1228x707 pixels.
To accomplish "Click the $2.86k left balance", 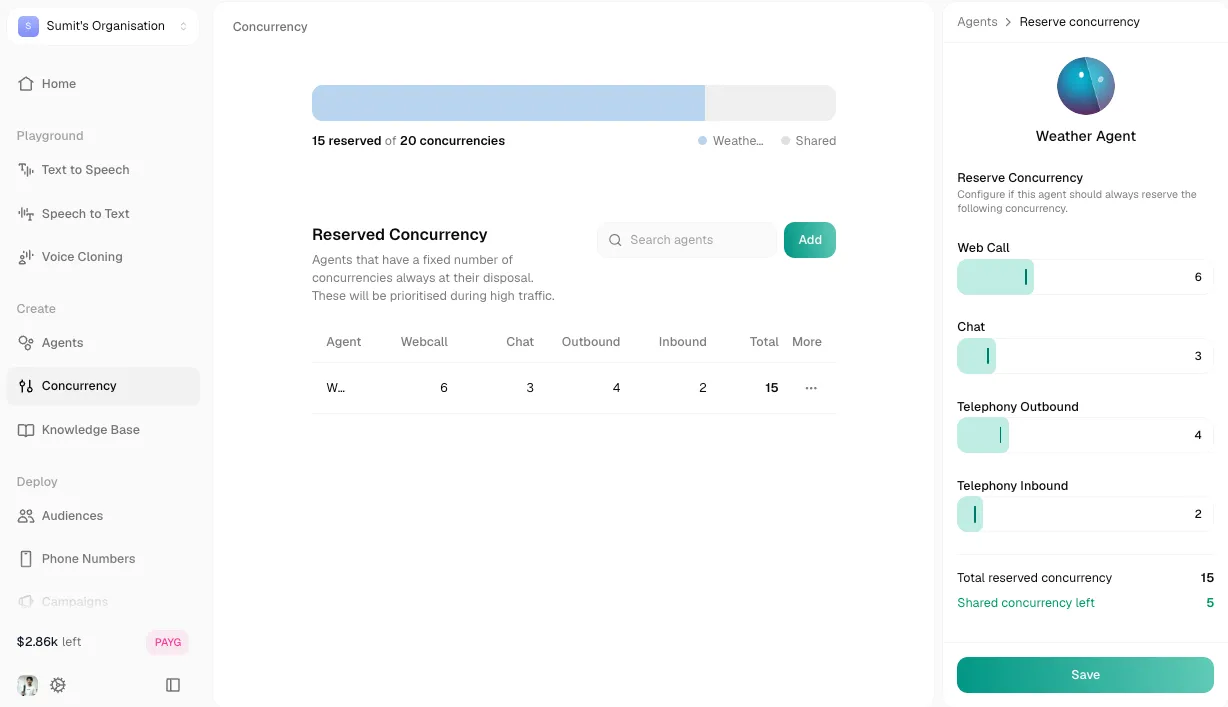I will (49, 642).
